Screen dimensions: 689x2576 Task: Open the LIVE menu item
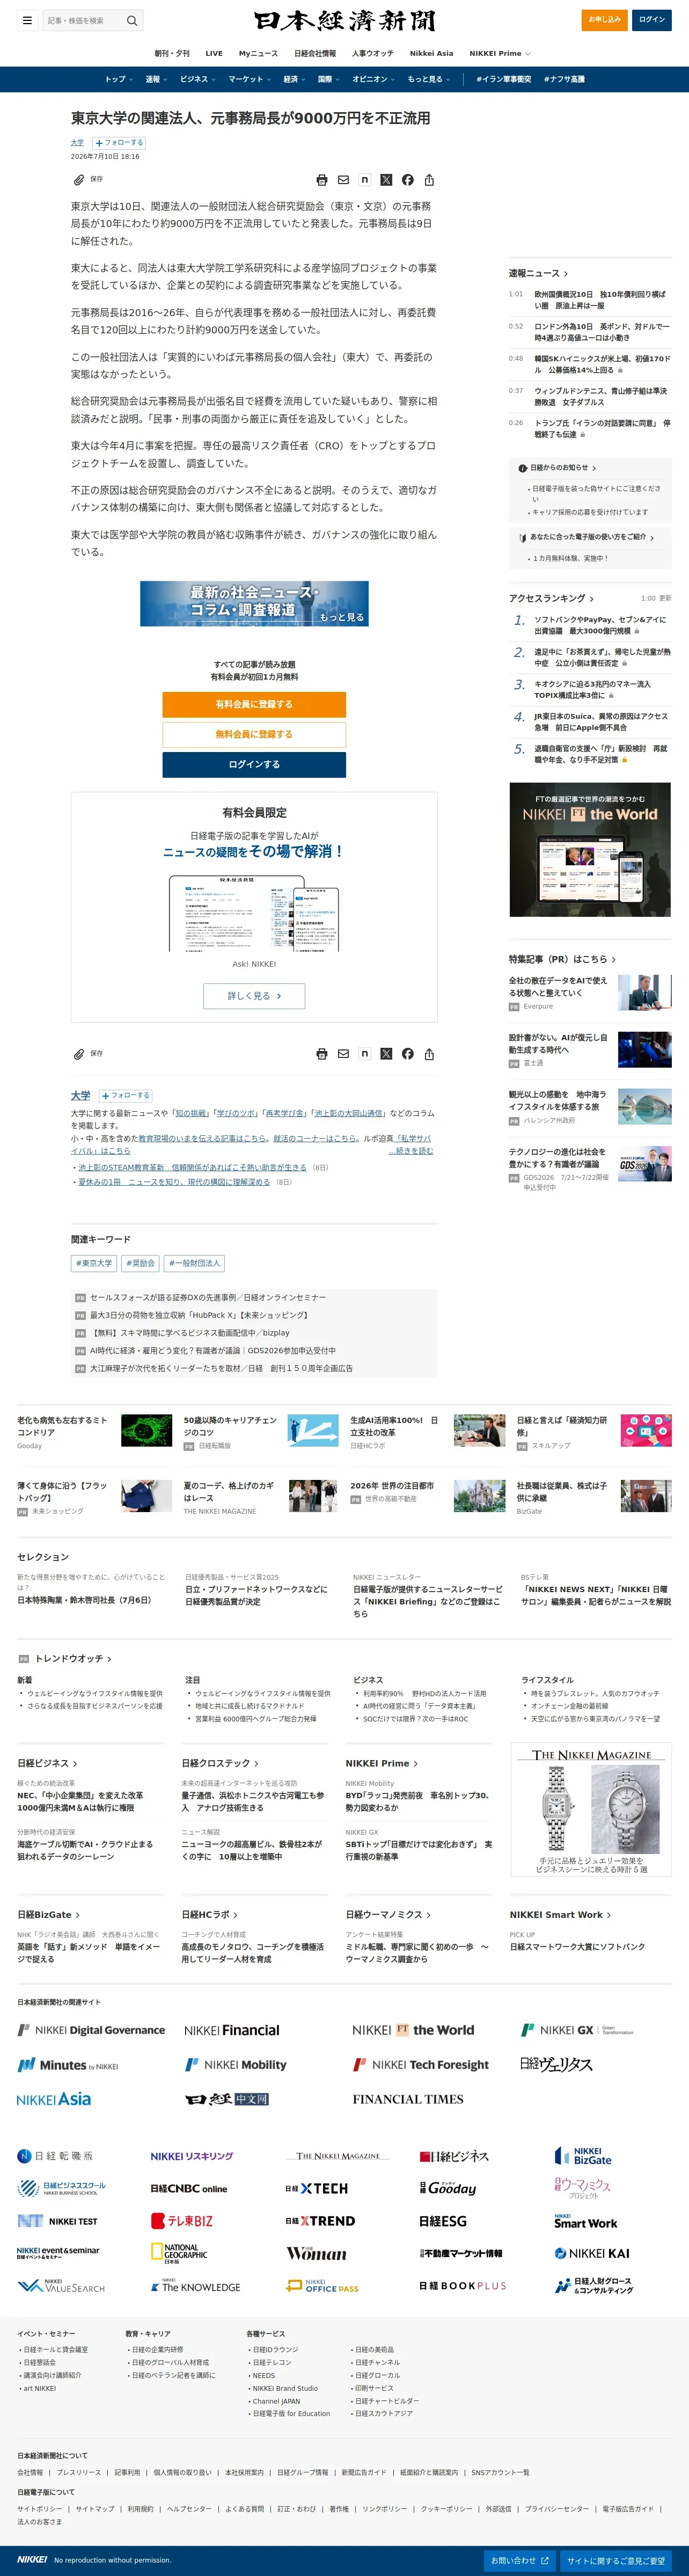pos(214,54)
